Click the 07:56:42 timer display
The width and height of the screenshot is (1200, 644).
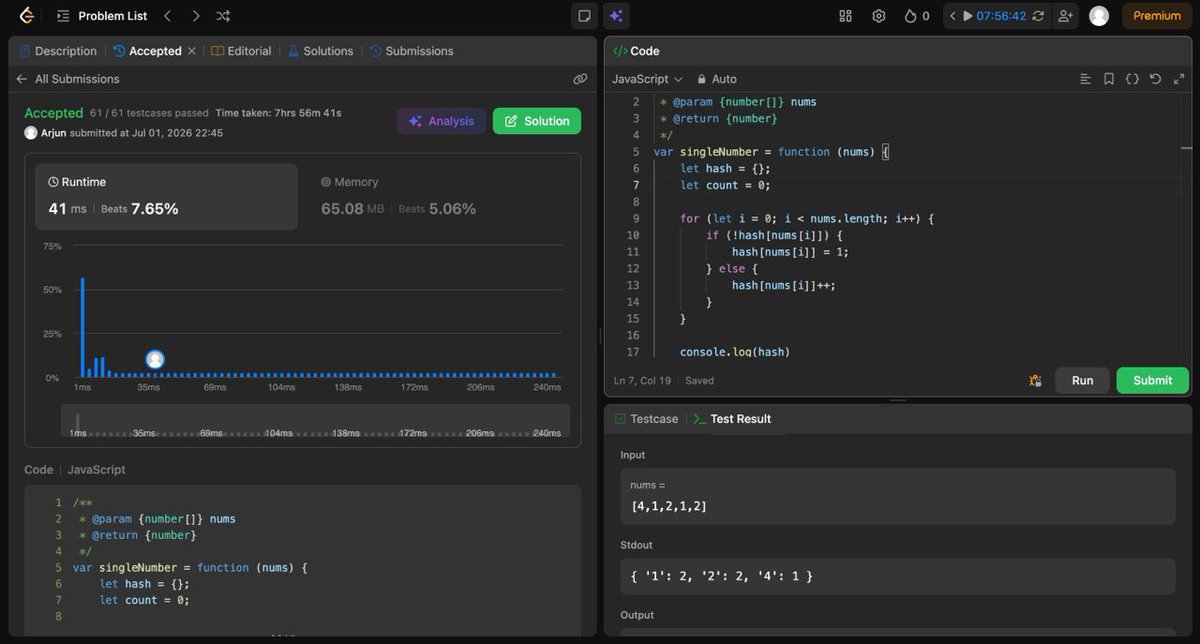(x=1001, y=16)
